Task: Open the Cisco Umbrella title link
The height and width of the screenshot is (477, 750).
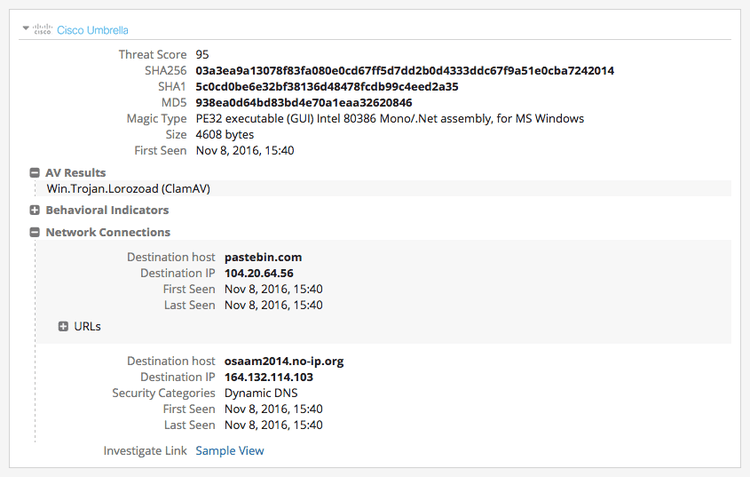Action: click(92, 31)
